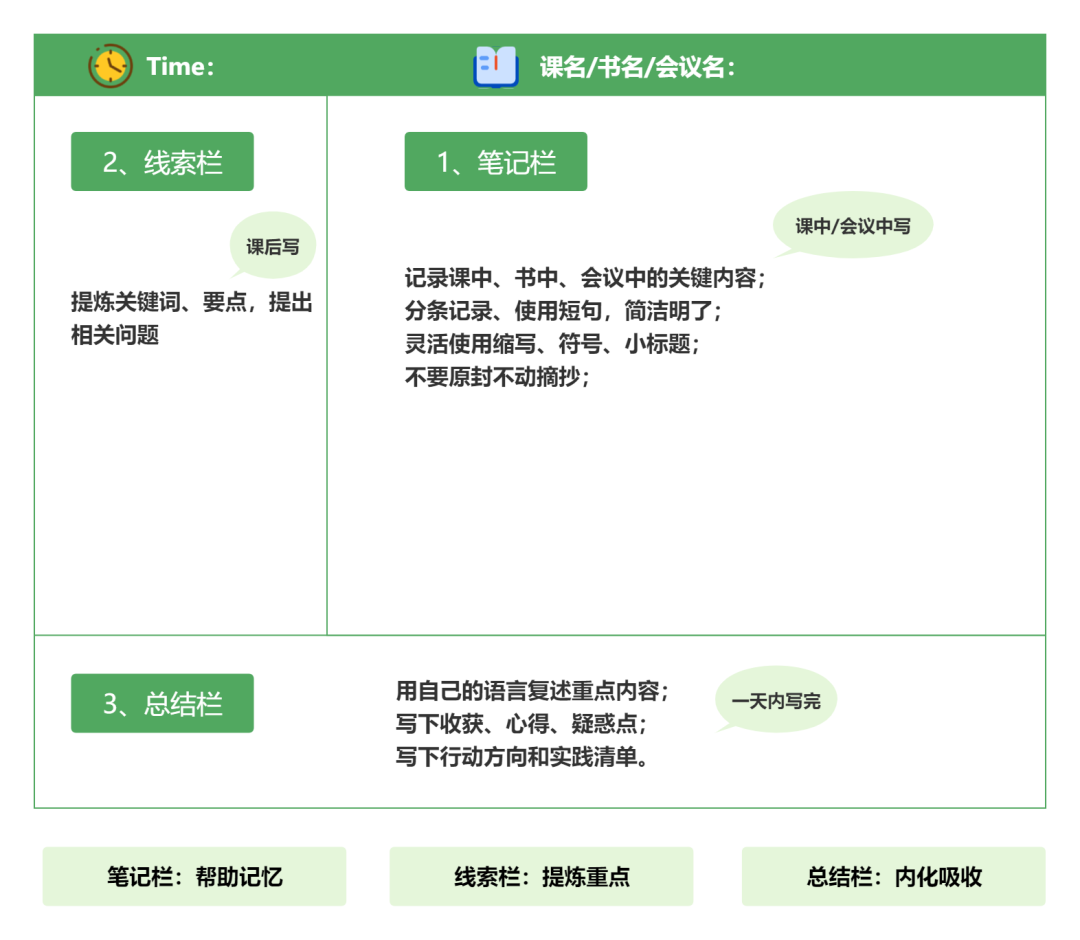The image size is (1080, 940).
Task: Click the blue notebook icon
Action: [495, 67]
